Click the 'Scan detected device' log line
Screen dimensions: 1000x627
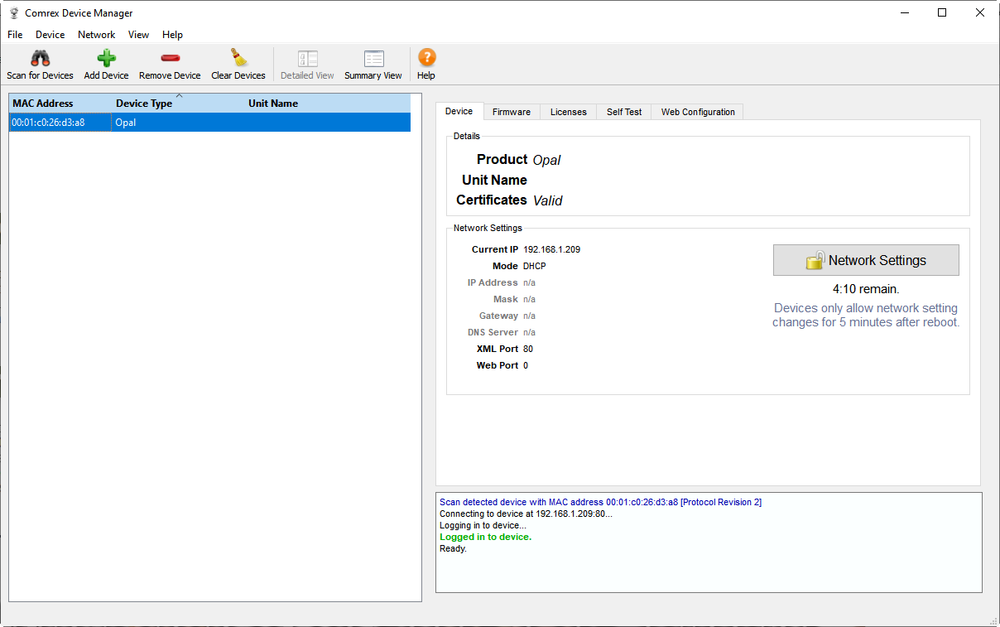[x=600, y=502]
